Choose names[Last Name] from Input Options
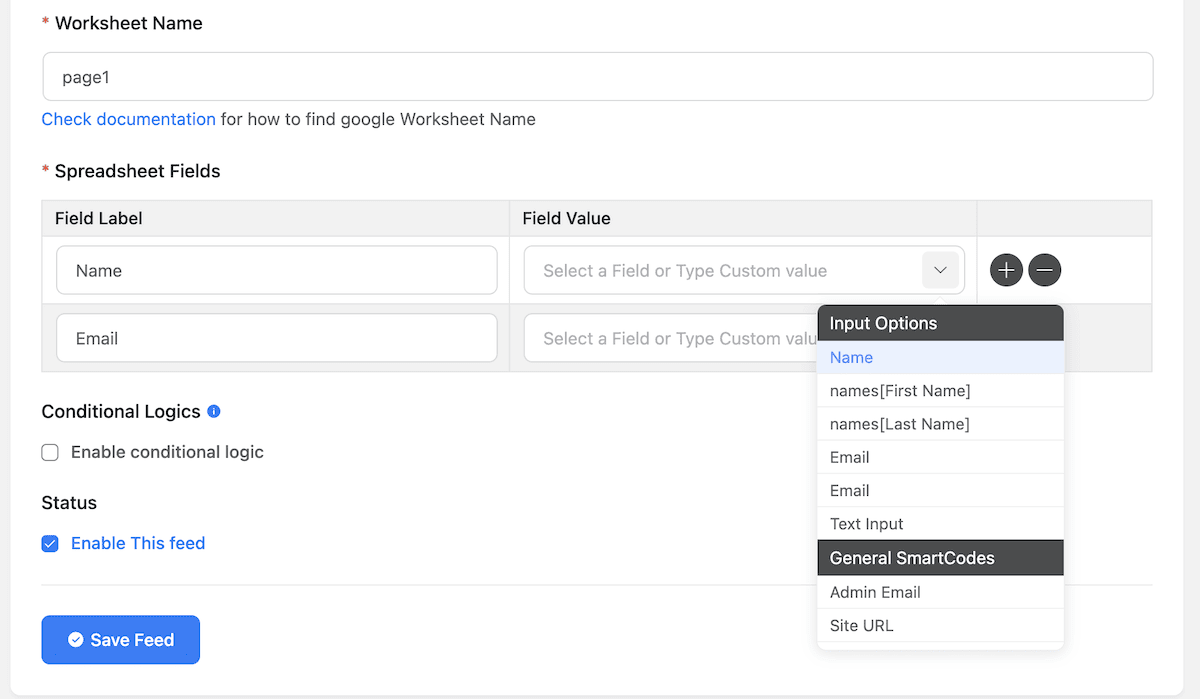 click(x=940, y=424)
